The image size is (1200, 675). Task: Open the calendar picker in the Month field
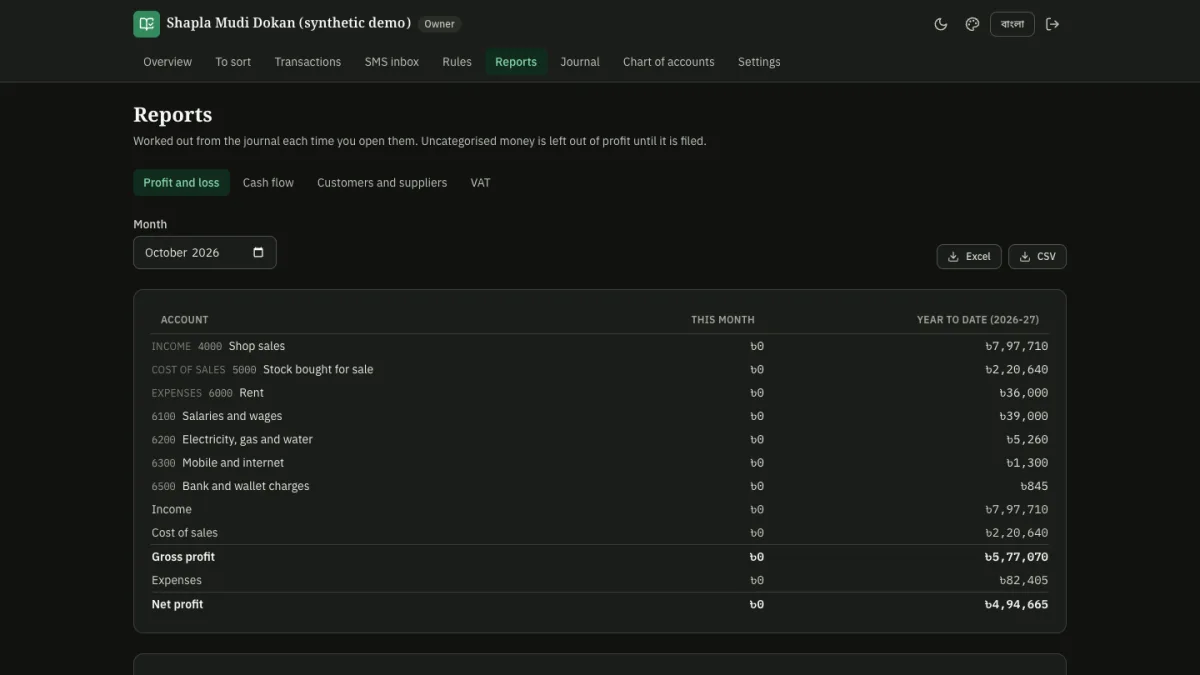[258, 252]
